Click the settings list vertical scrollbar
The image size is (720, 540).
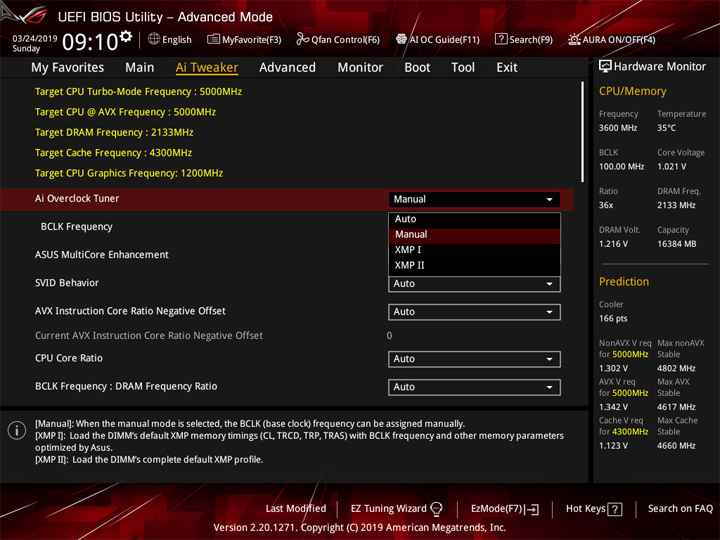click(583, 131)
